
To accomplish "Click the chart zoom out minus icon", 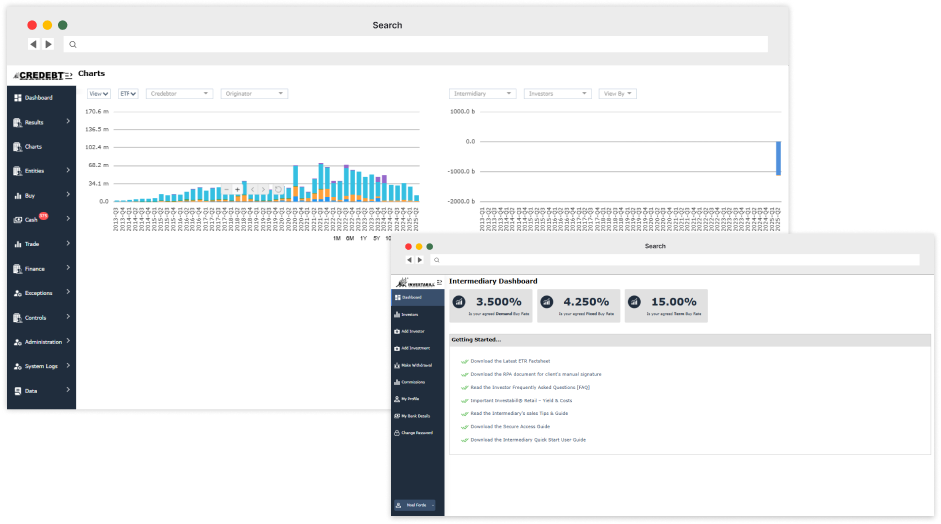I will pos(226,190).
